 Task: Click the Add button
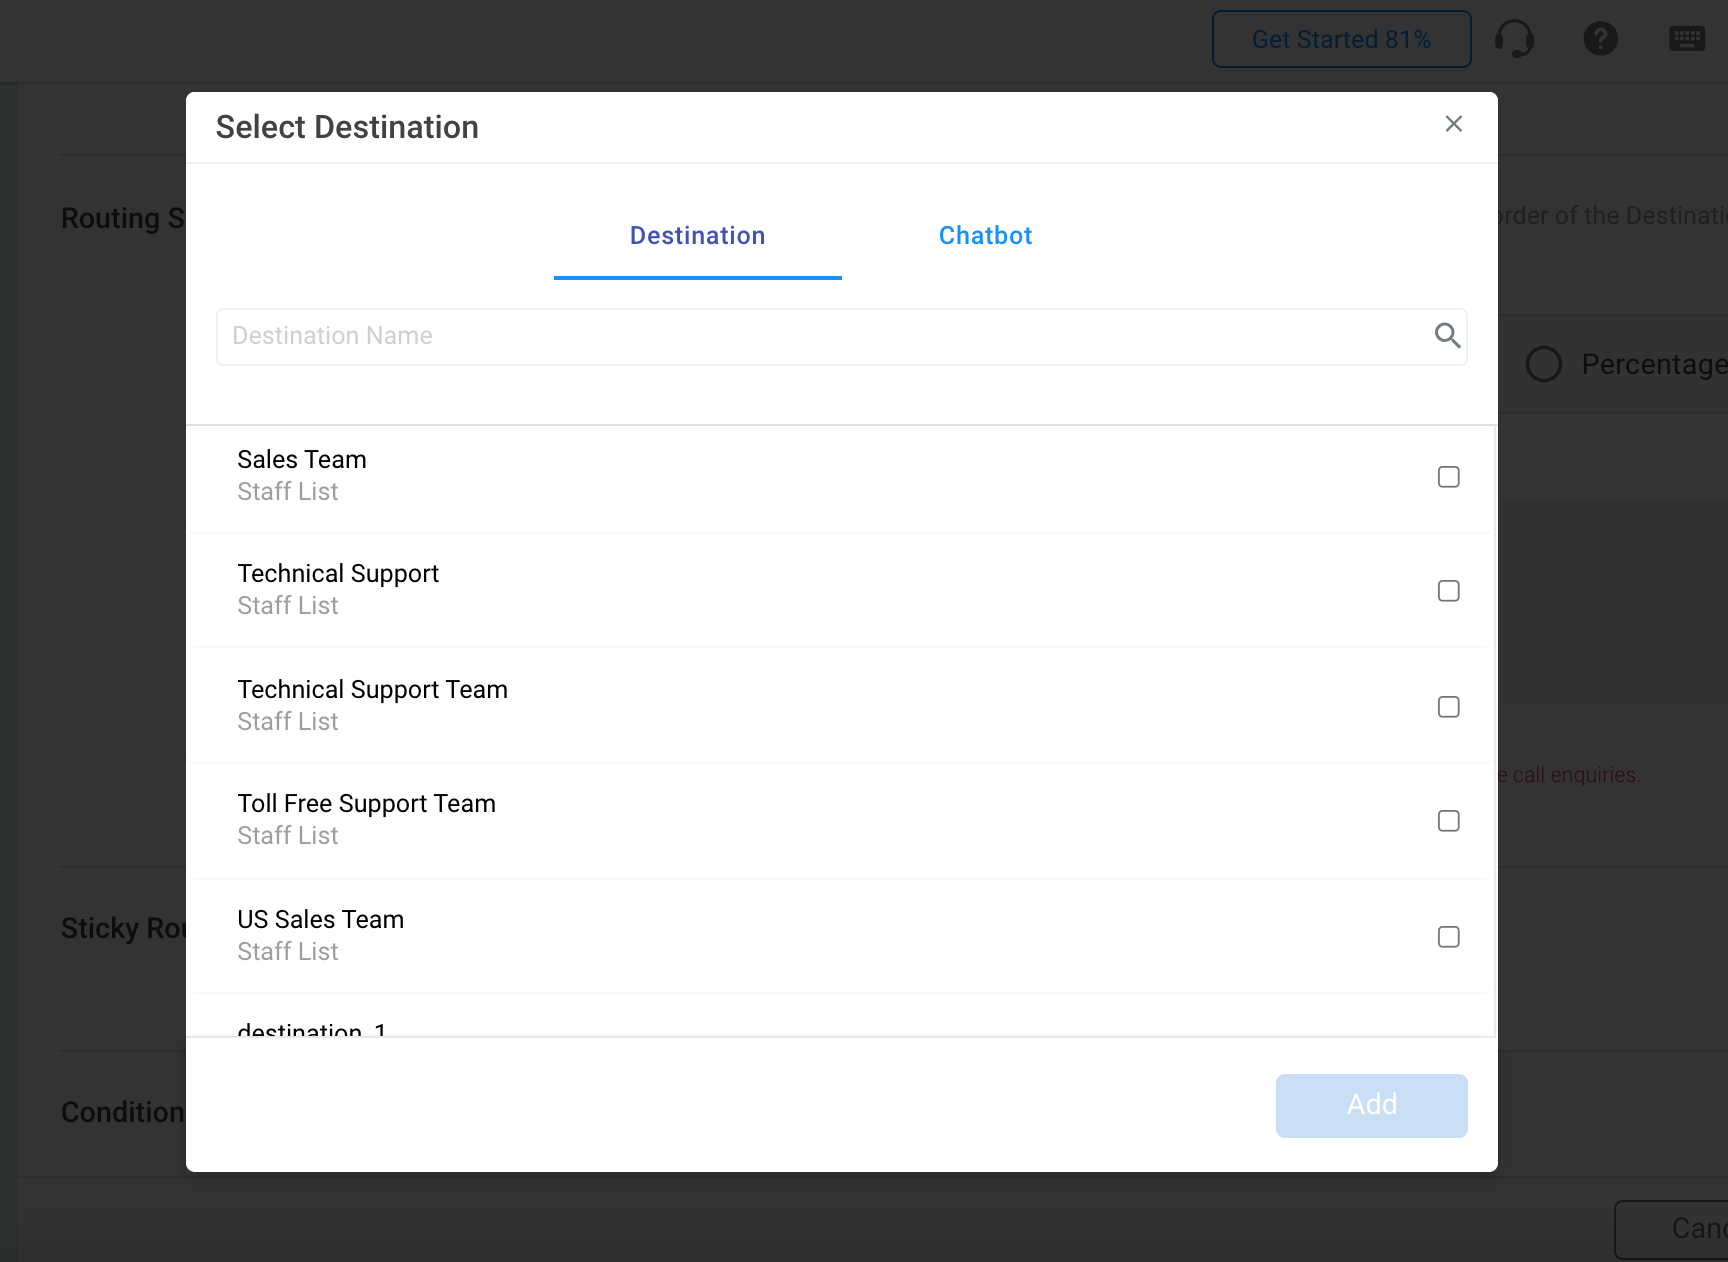(x=1372, y=1106)
